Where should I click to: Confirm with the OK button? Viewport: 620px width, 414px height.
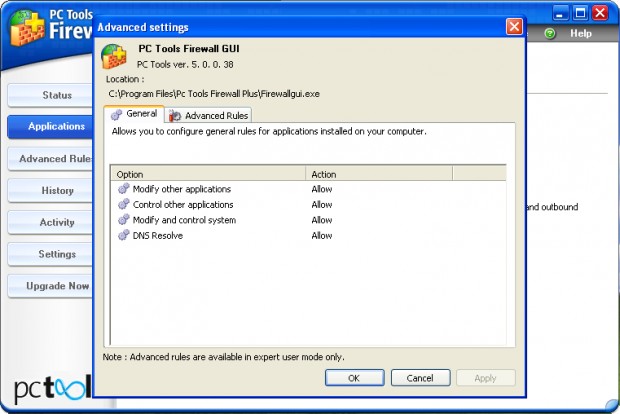[354, 378]
